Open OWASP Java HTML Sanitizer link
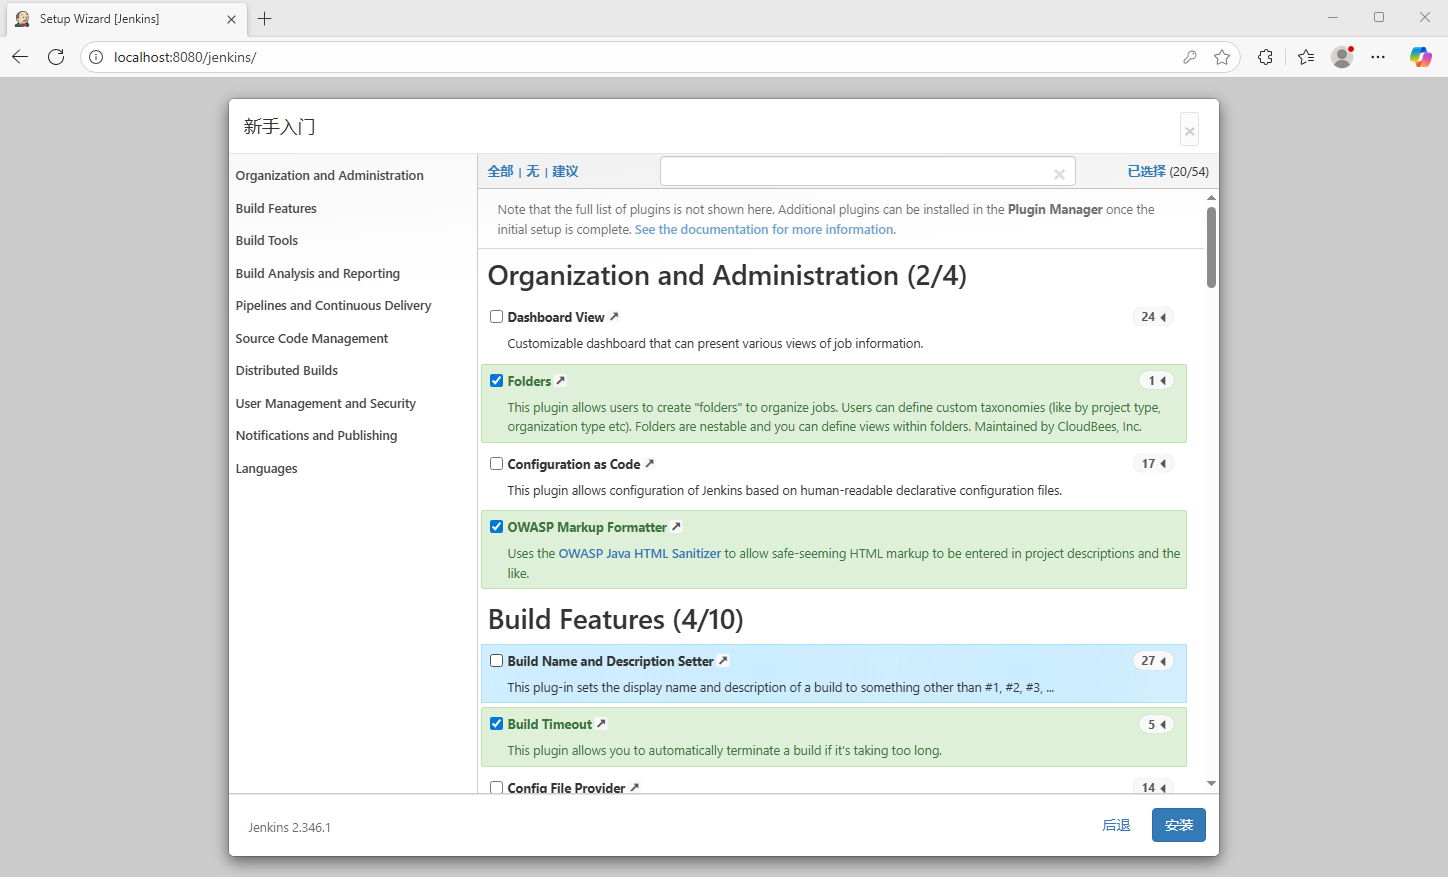The image size is (1448, 877). (x=640, y=553)
